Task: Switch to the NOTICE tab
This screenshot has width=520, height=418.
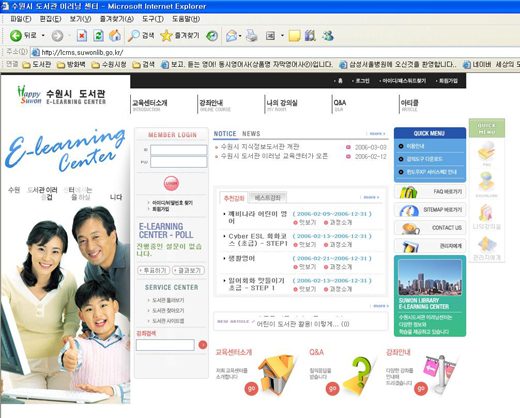Action: click(x=225, y=134)
